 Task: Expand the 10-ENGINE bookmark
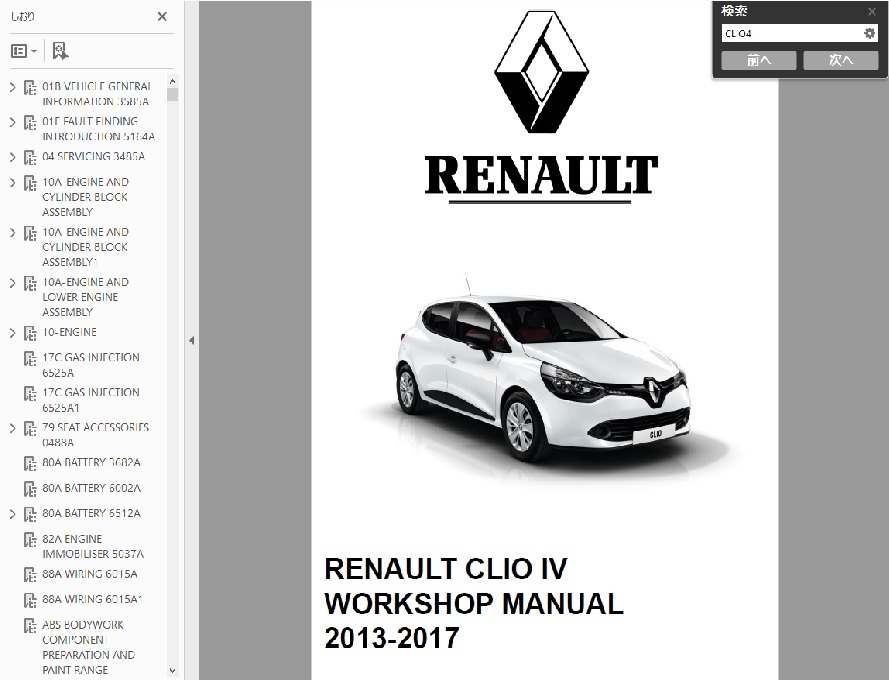(12, 333)
